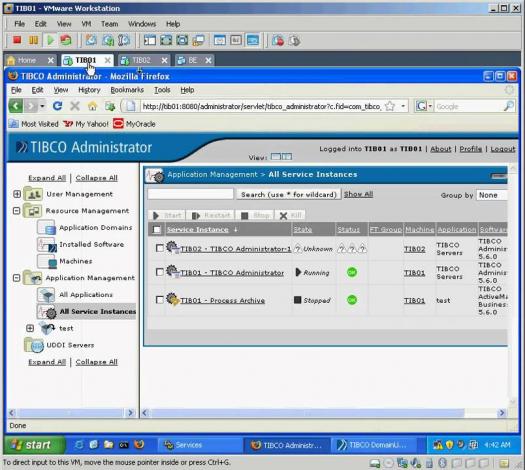The height and width of the screenshot is (470, 525).
Task: Click the VMware take snapshot toolbar icon
Action: click(x=91, y=41)
